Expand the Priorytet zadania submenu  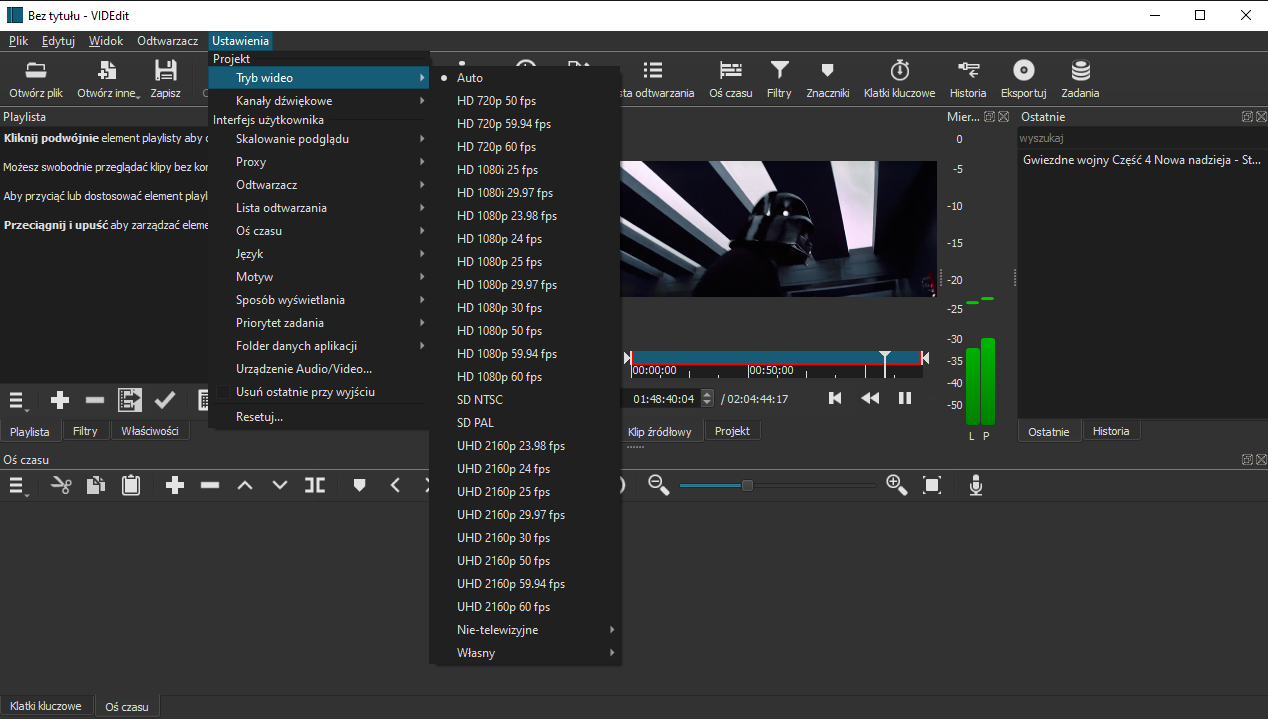pyautogui.click(x=318, y=323)
